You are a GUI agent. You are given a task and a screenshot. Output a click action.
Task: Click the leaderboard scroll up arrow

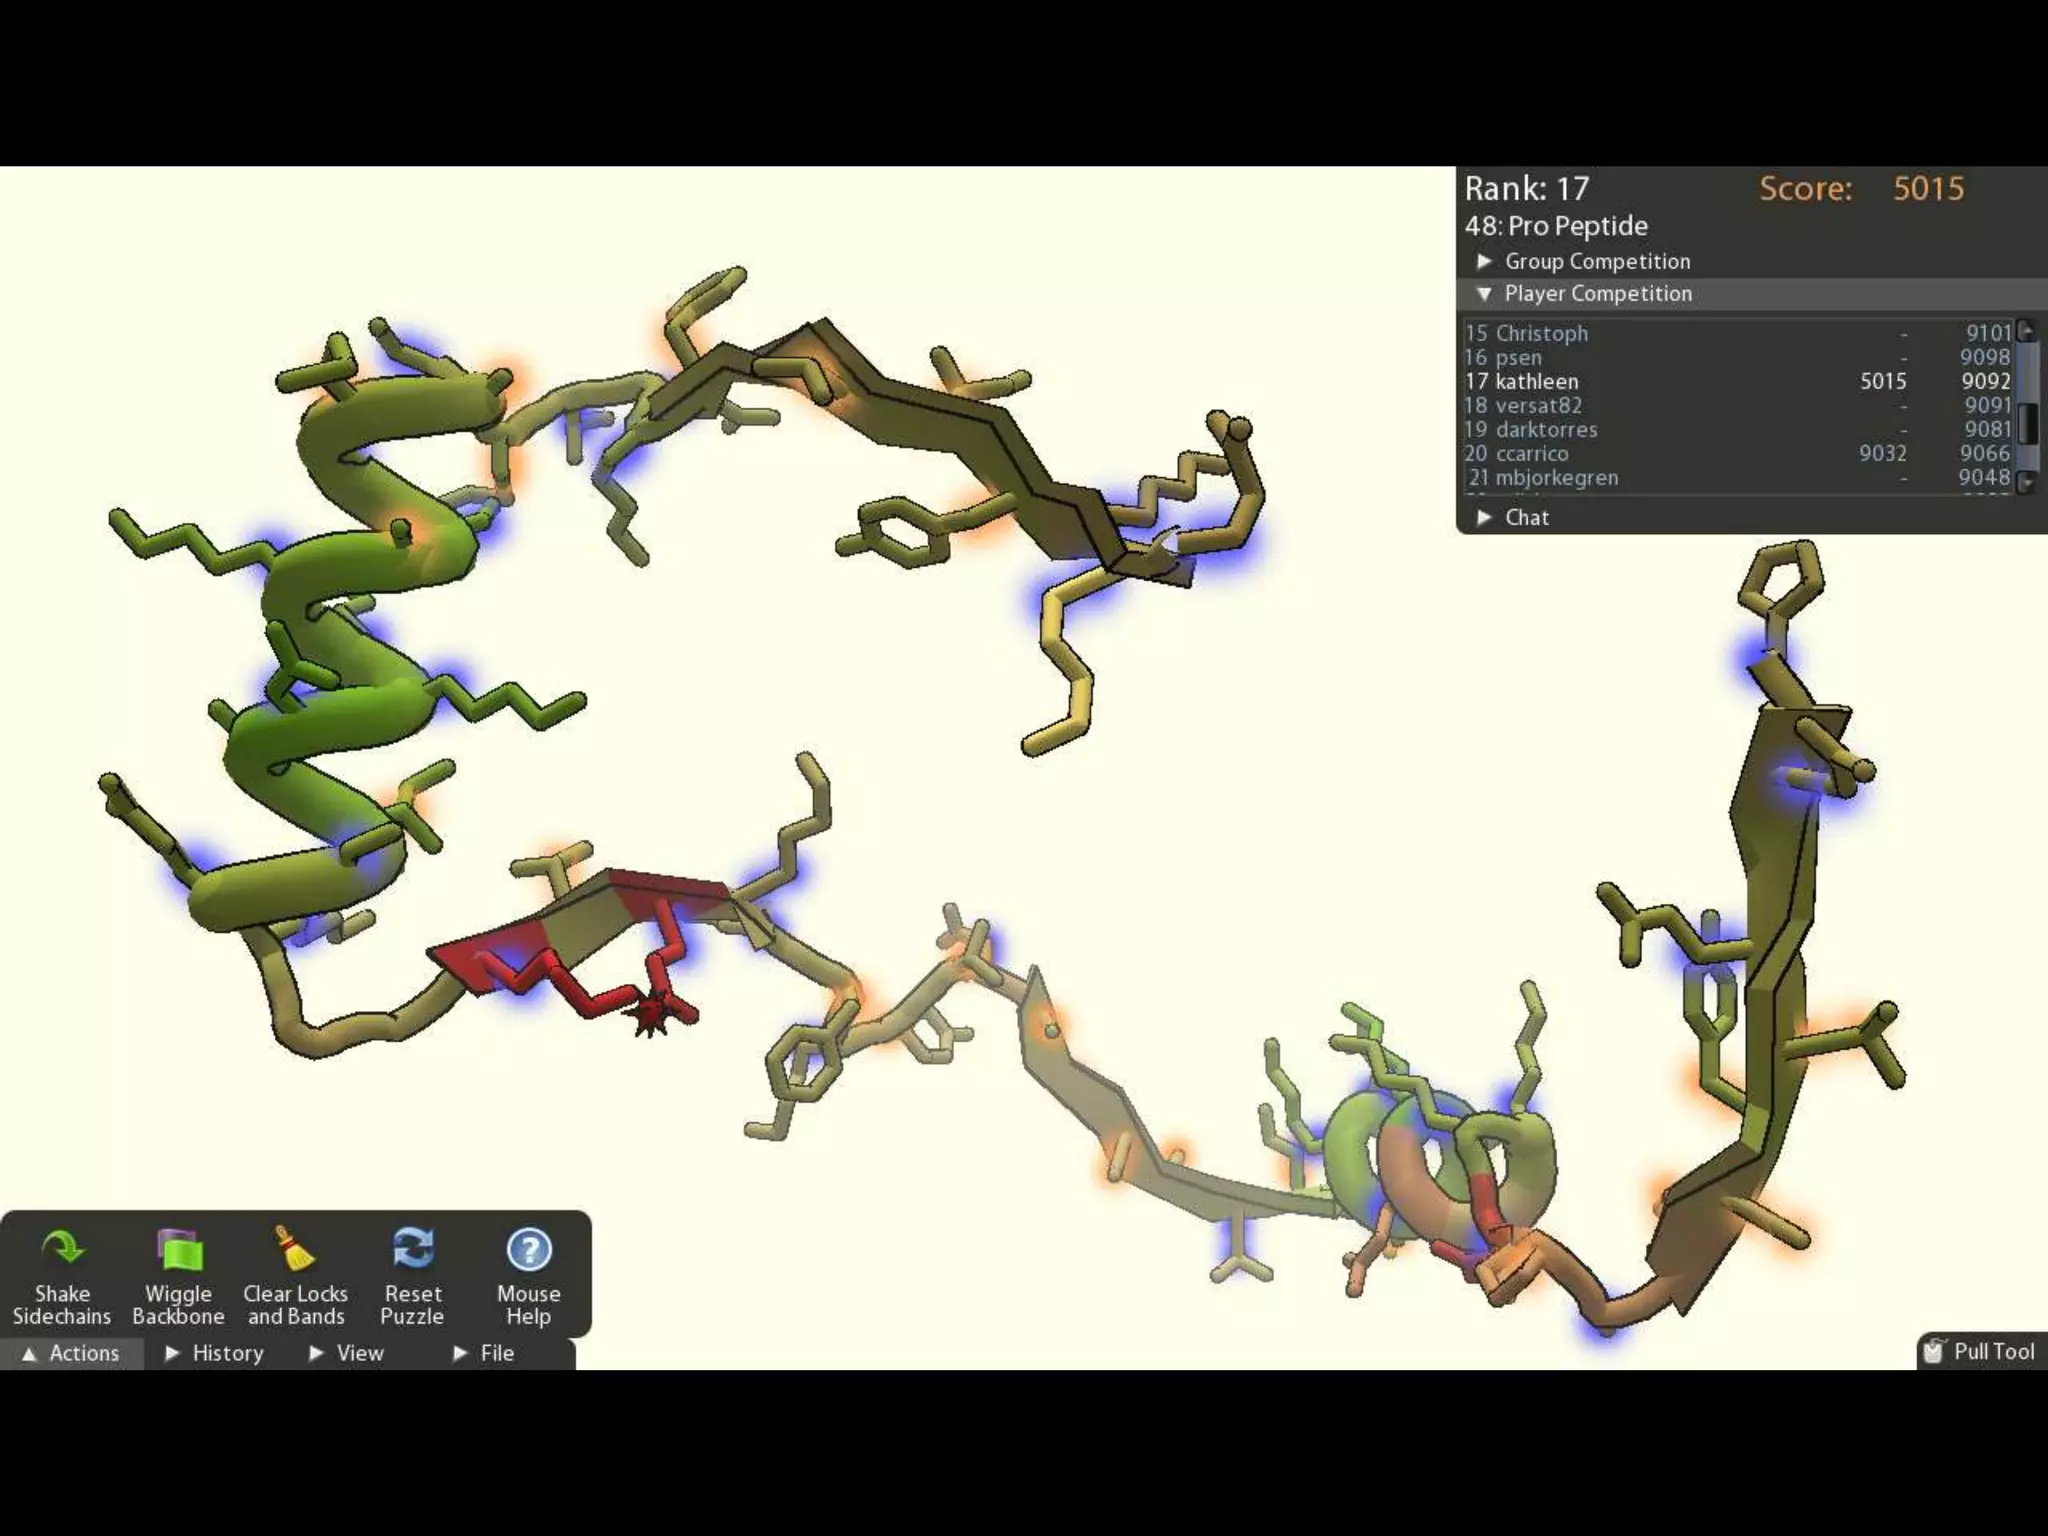2027,331
